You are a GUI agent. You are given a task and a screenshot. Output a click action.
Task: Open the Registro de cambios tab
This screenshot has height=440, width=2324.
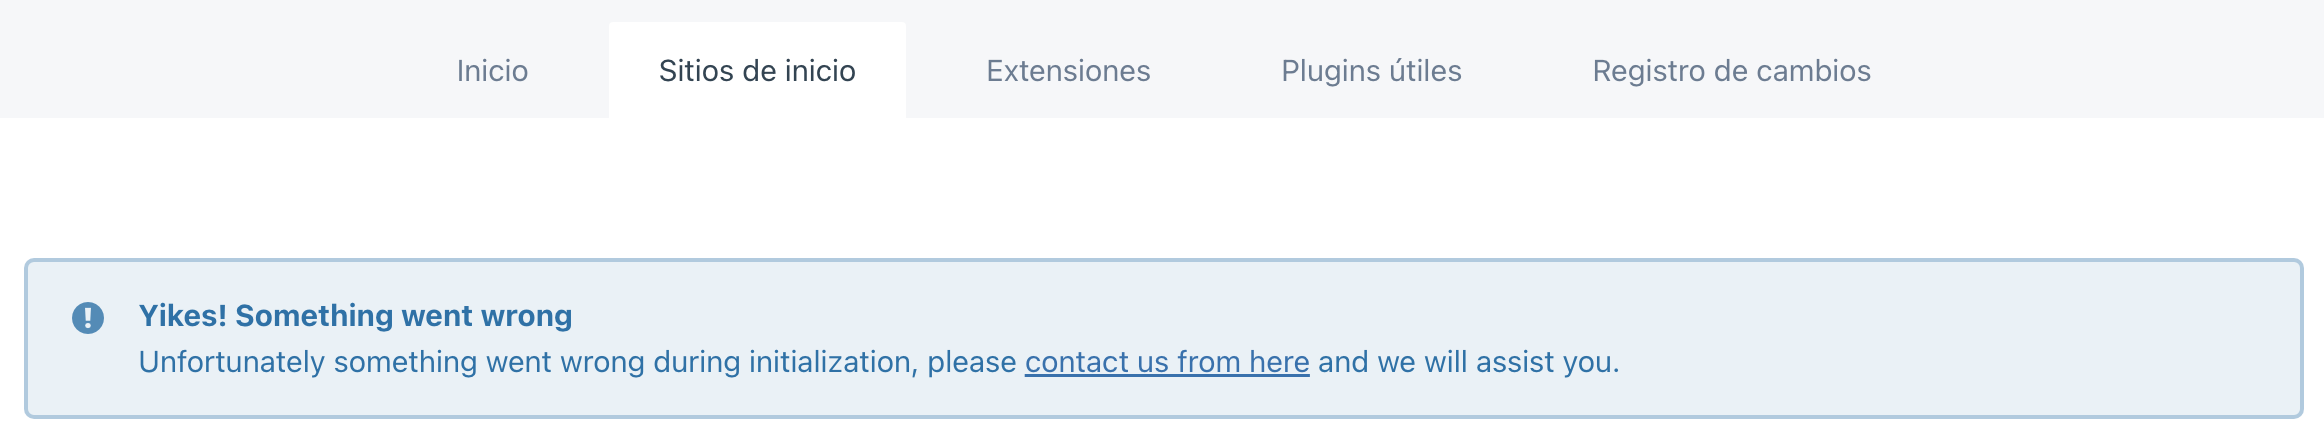pyautogui.click(x=1731, y=71)
